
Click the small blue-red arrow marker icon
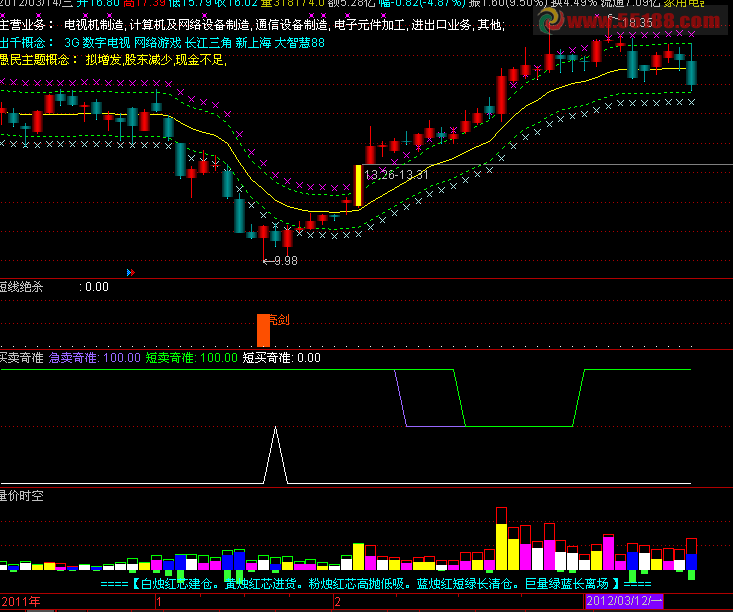pyautogui.click(x=130, y=272)
